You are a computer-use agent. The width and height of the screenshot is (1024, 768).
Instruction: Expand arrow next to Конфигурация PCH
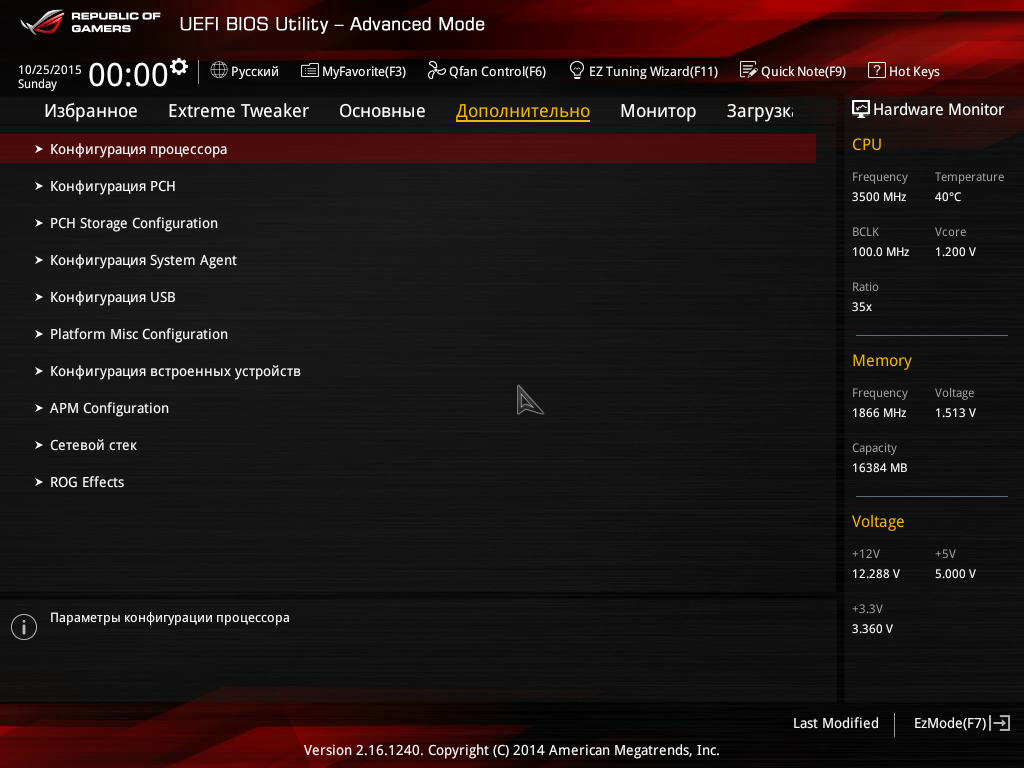[x=39, y=186]
